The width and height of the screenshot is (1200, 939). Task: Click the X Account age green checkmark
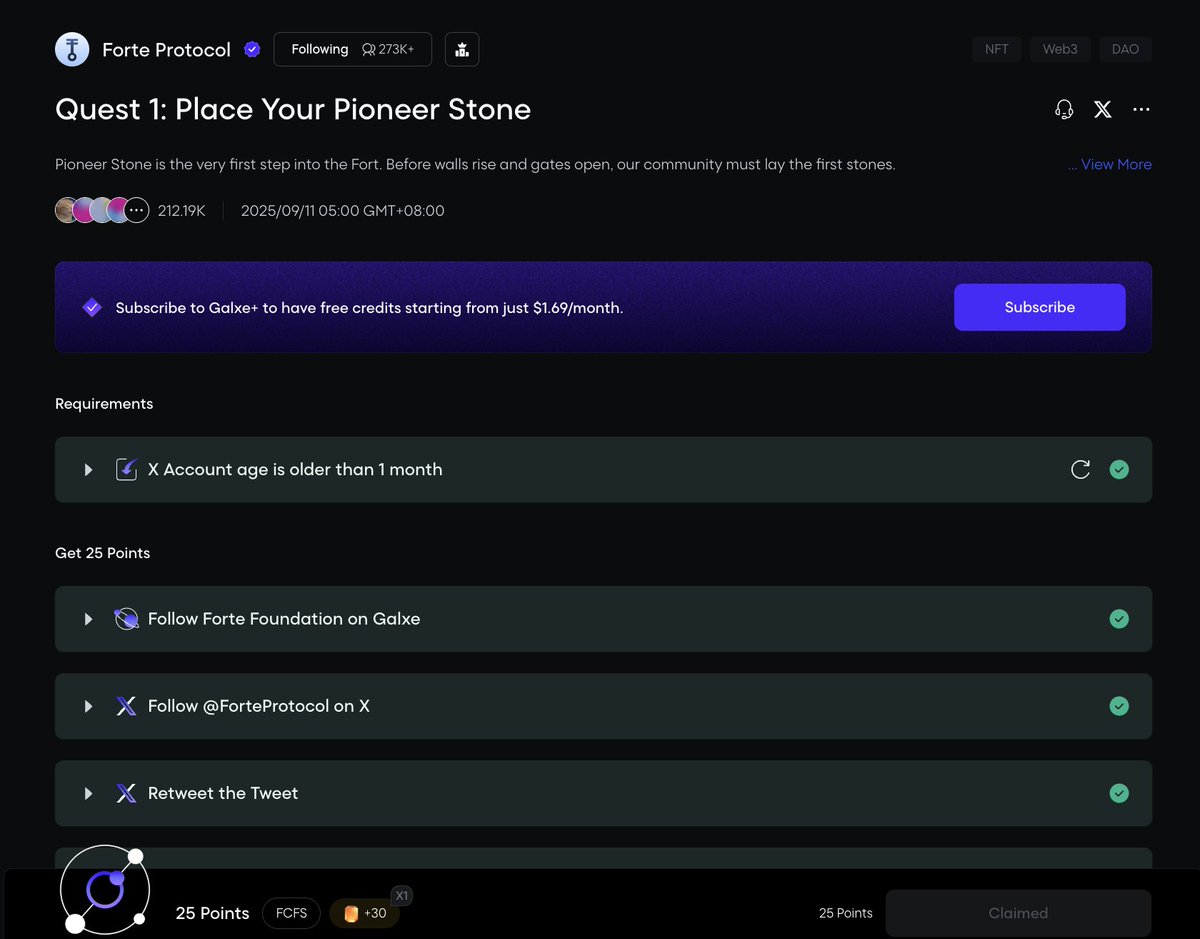(x=1119, y=470)
